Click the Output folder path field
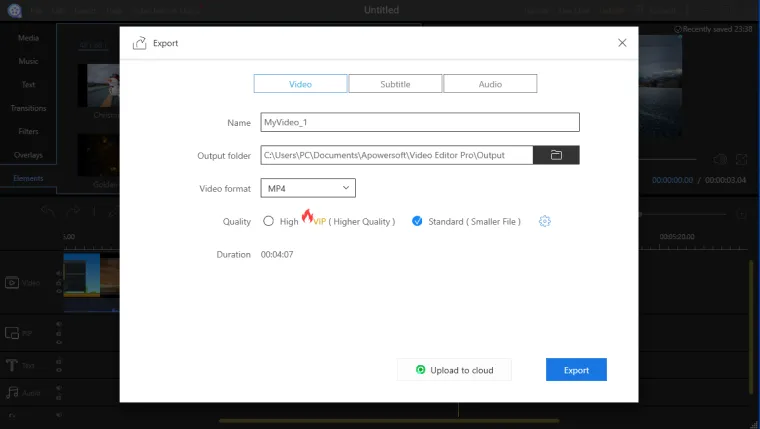760x429 pixels. (396, 155)
